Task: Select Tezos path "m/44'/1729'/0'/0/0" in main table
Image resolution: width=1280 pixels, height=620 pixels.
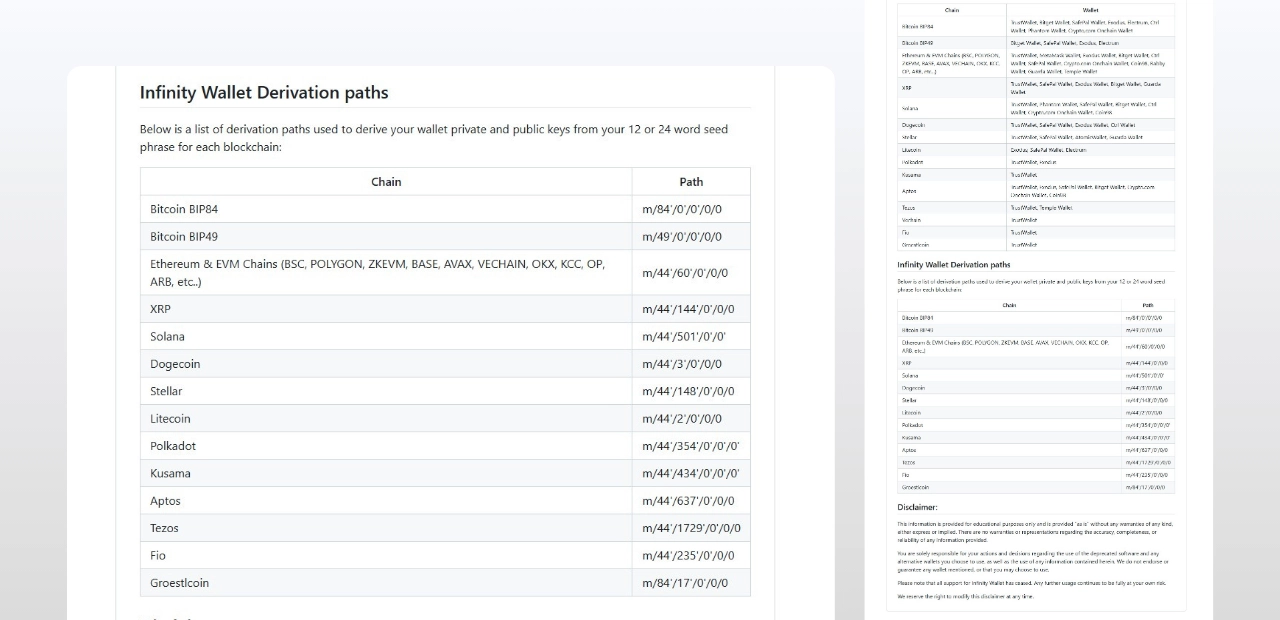Action: pyautogui.click(x=691, y=528)
